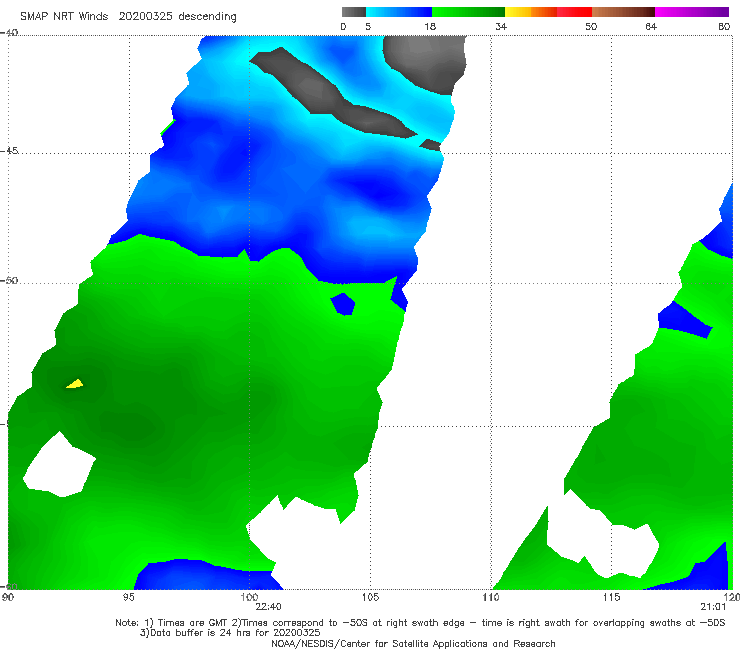Click the blue 5-18 segment of the color bar
The image size is (740, 650).
click(399, 12)
